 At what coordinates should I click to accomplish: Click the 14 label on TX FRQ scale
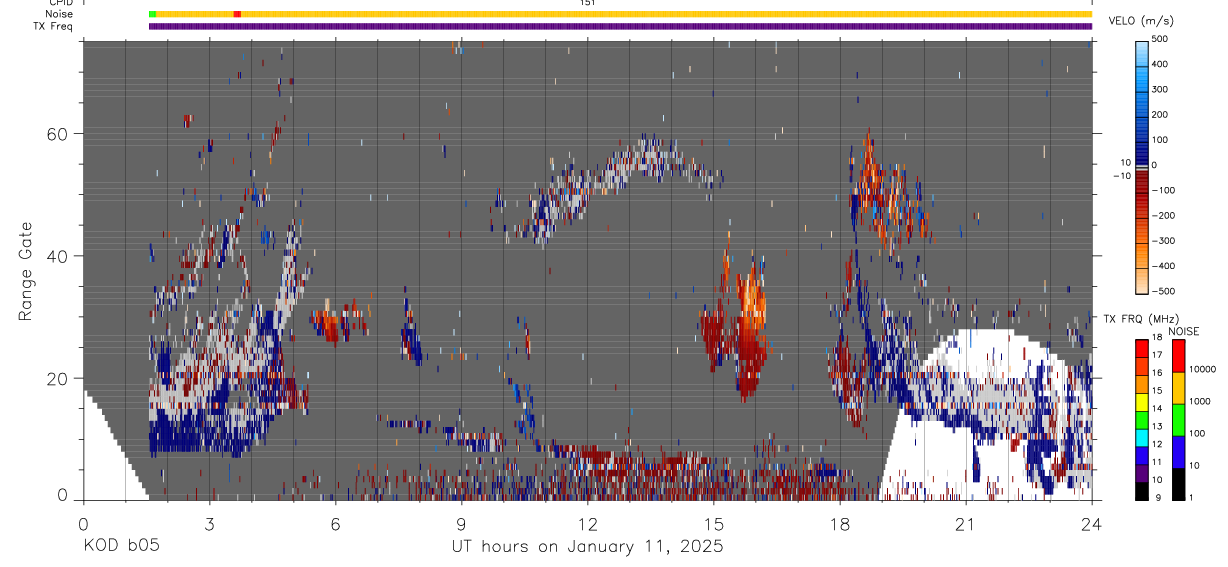pos(1157,408)
